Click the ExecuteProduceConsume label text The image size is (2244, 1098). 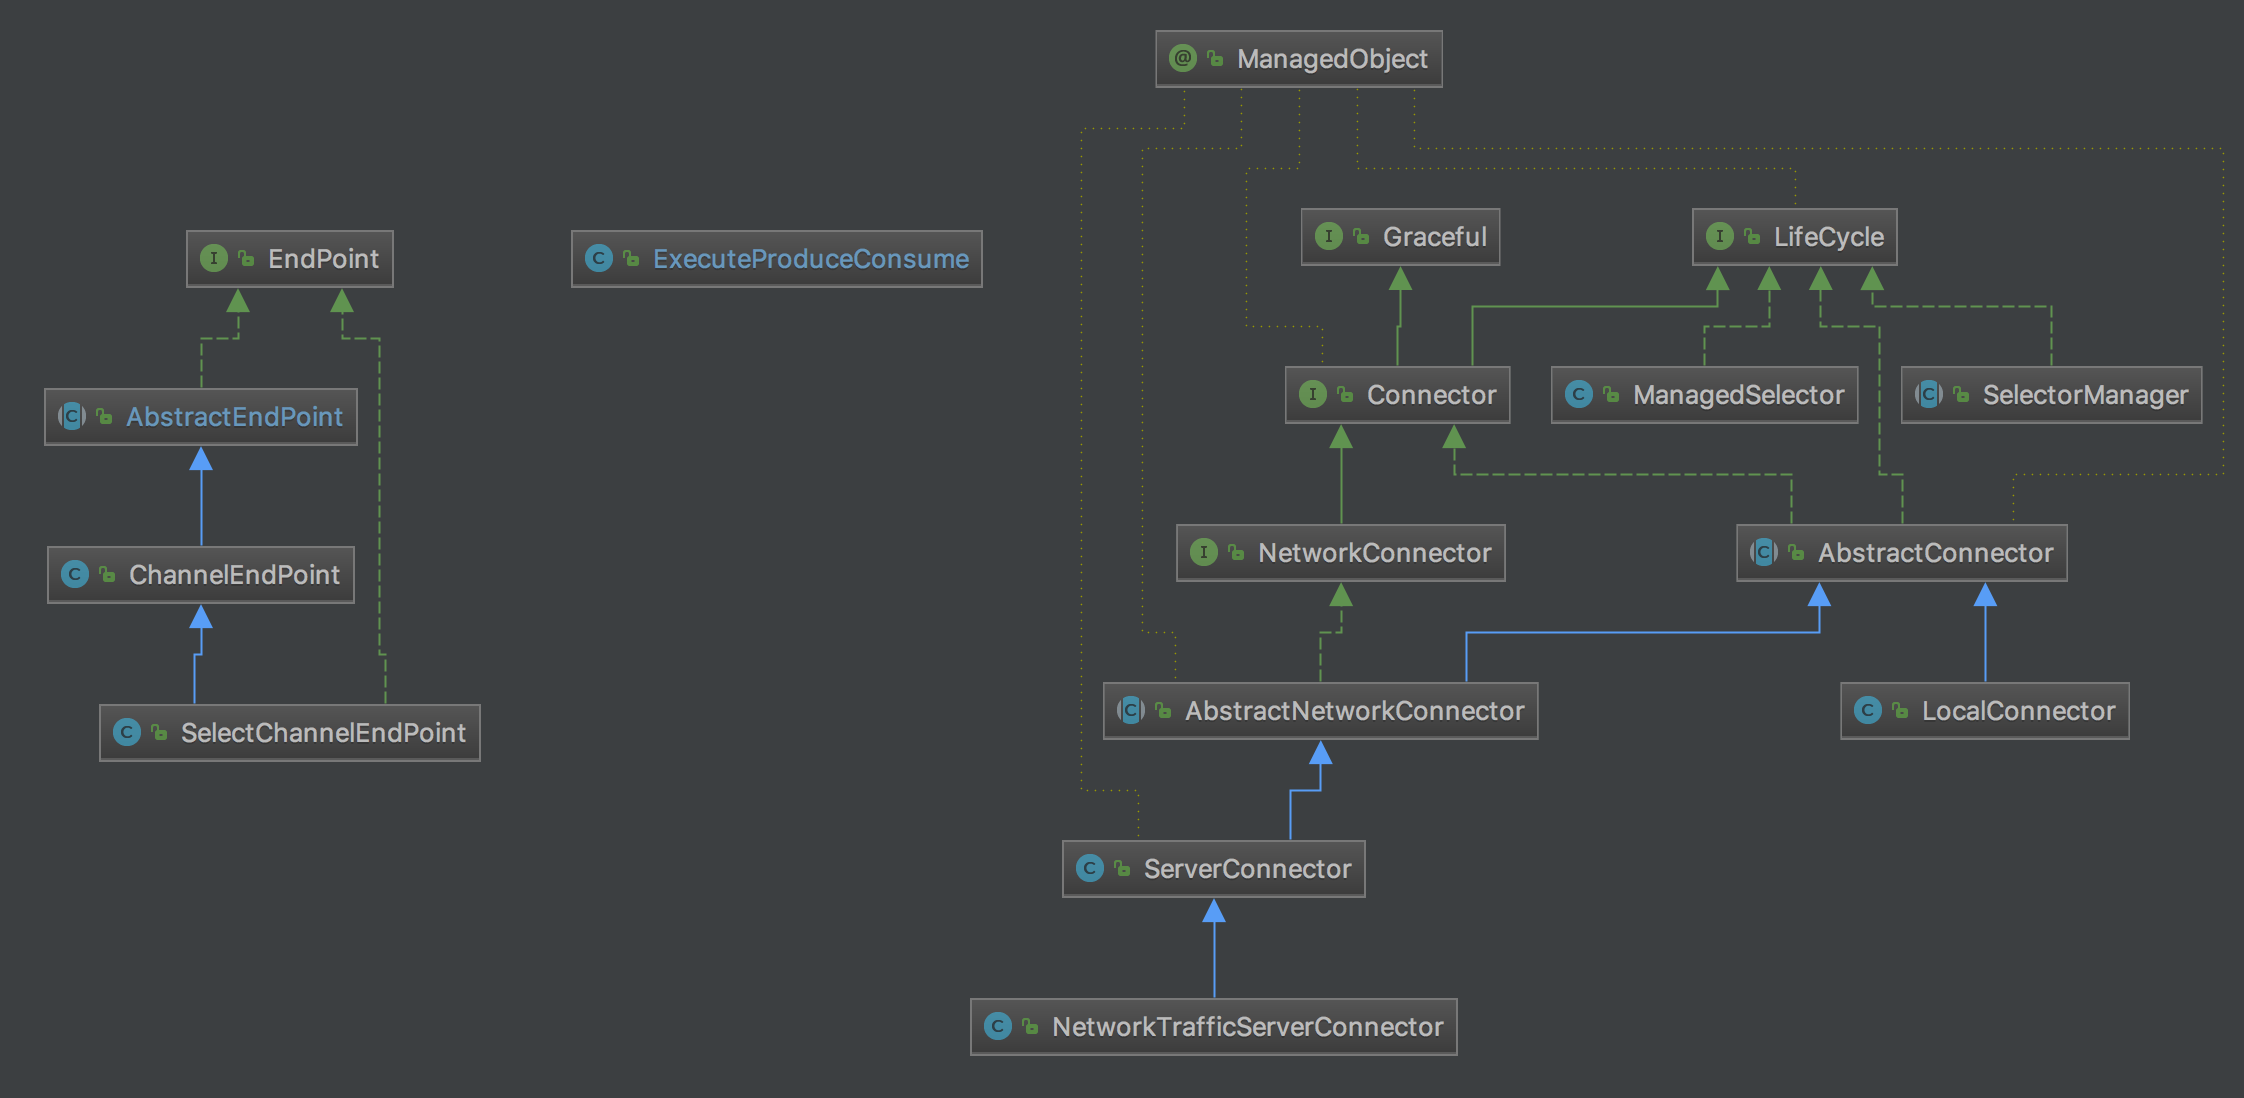click(810, 258)
